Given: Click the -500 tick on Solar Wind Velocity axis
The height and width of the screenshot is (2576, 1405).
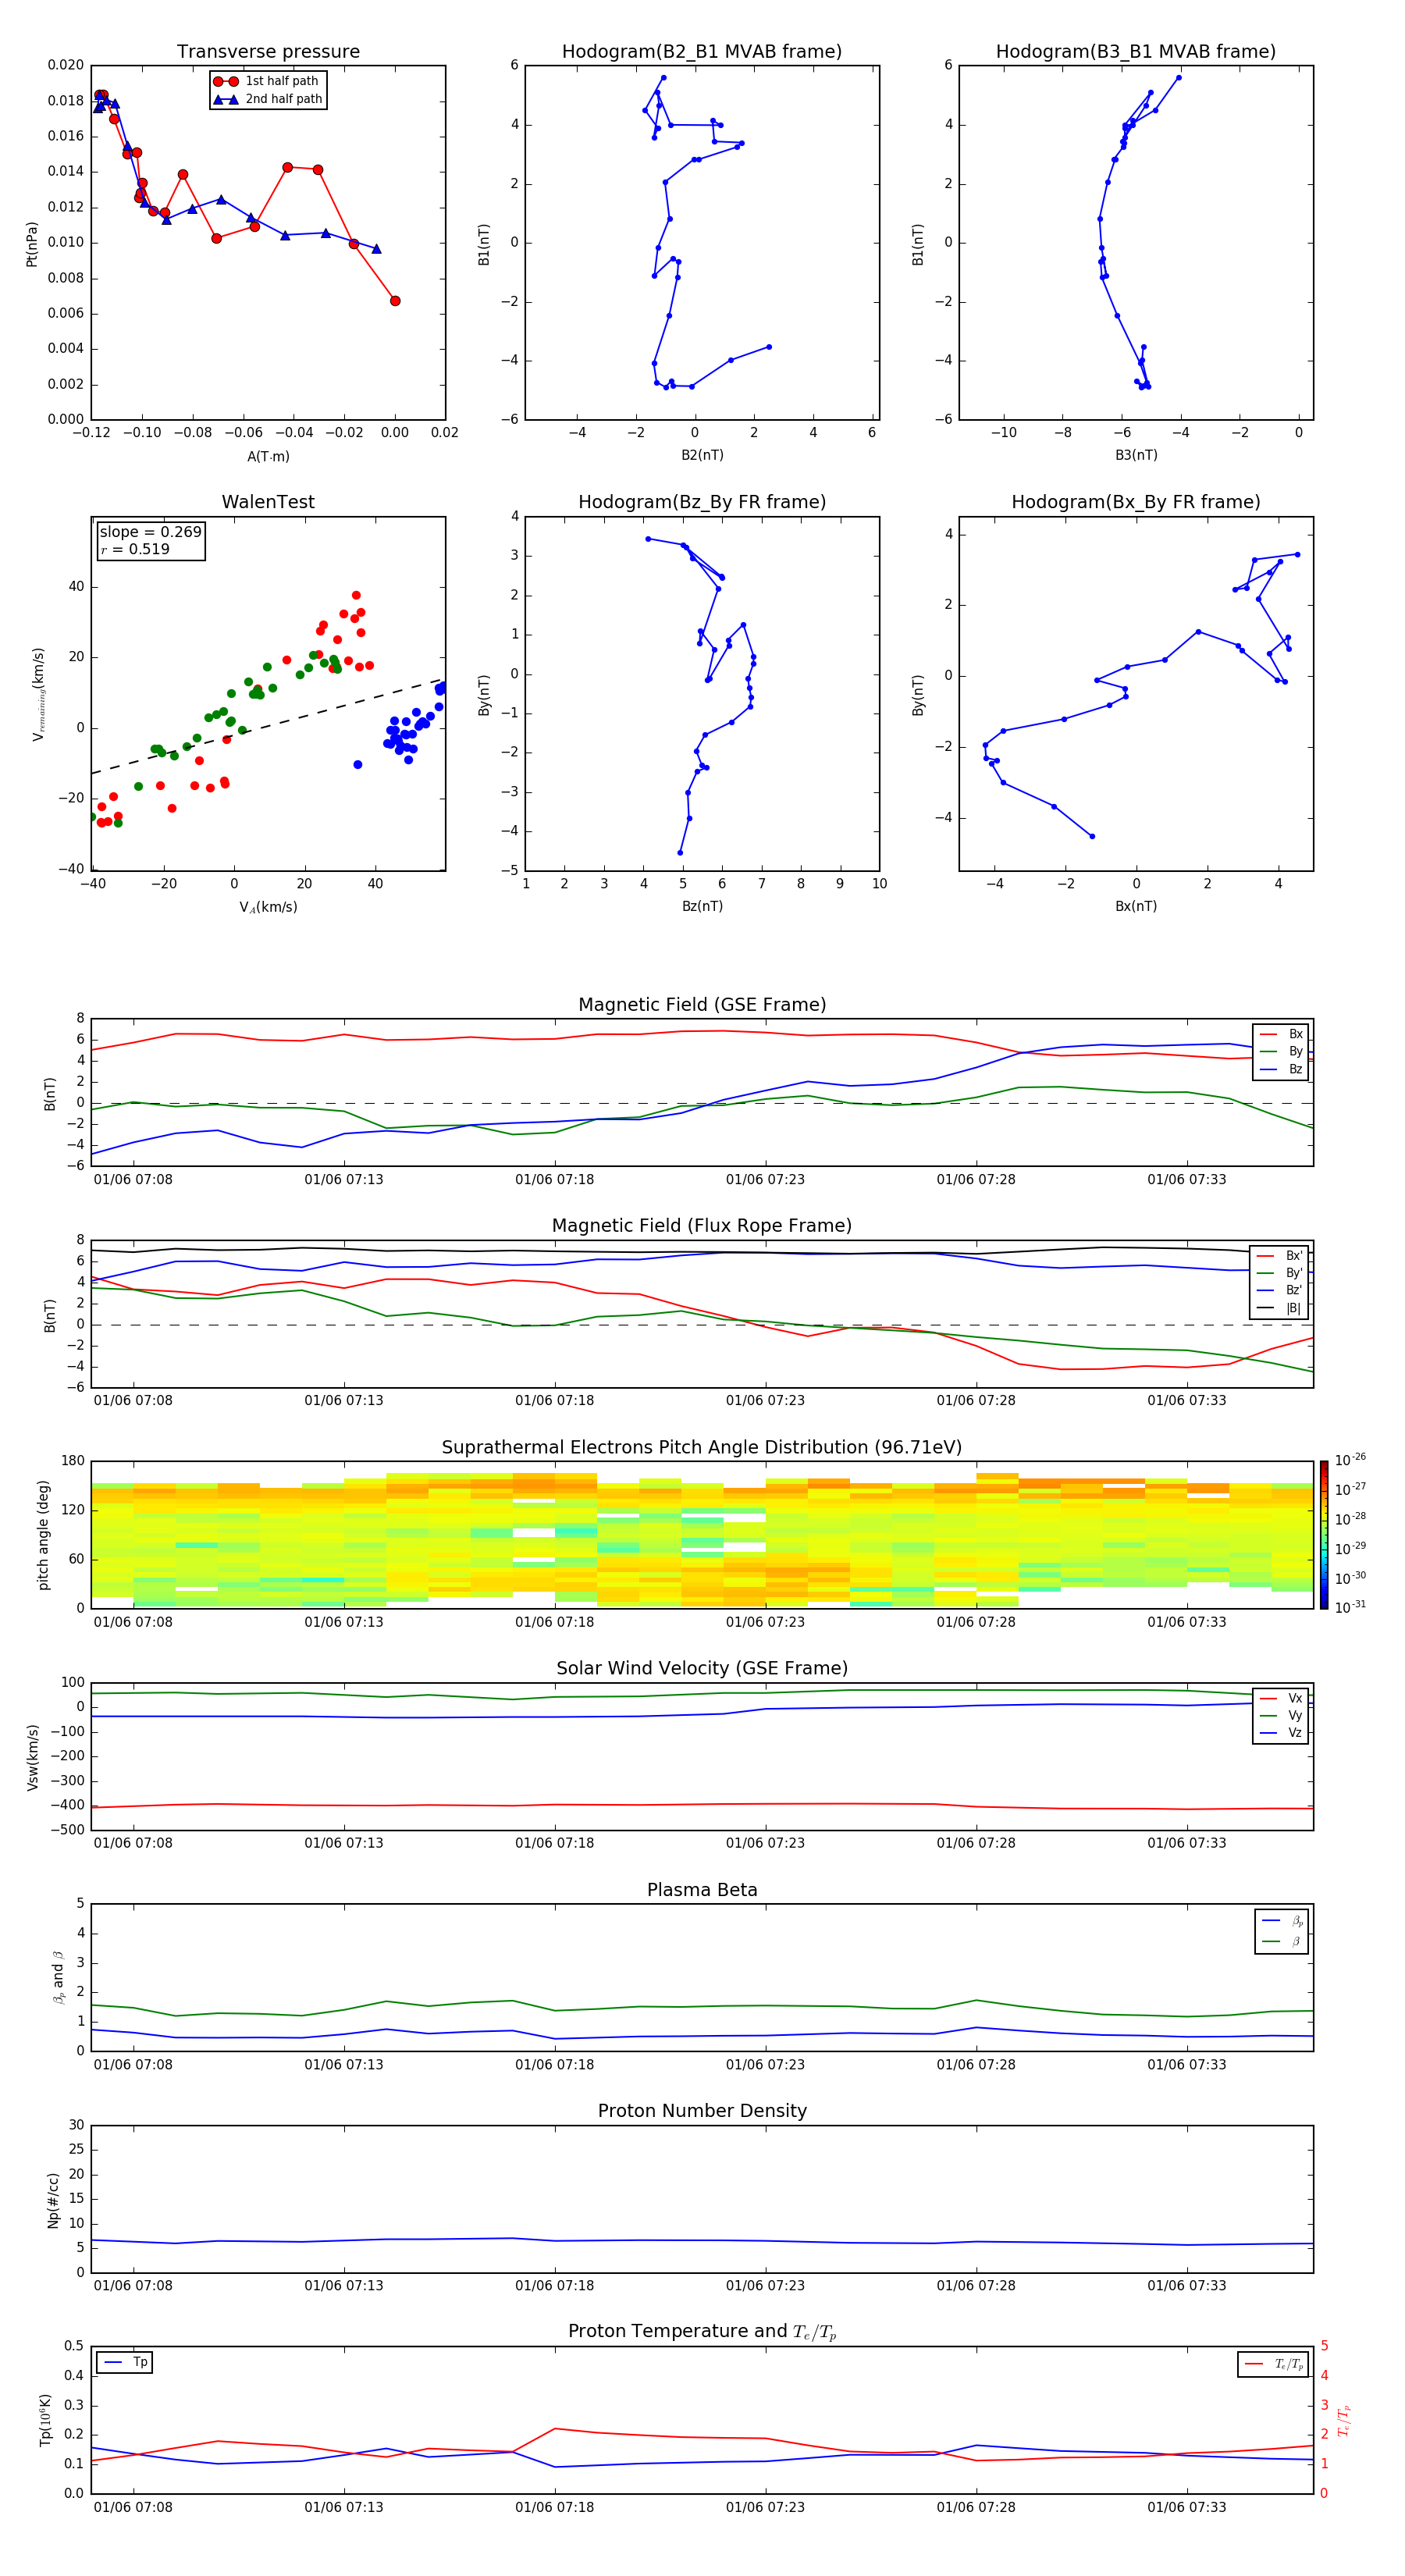Looking at the screenshot, I should 66,1830.
